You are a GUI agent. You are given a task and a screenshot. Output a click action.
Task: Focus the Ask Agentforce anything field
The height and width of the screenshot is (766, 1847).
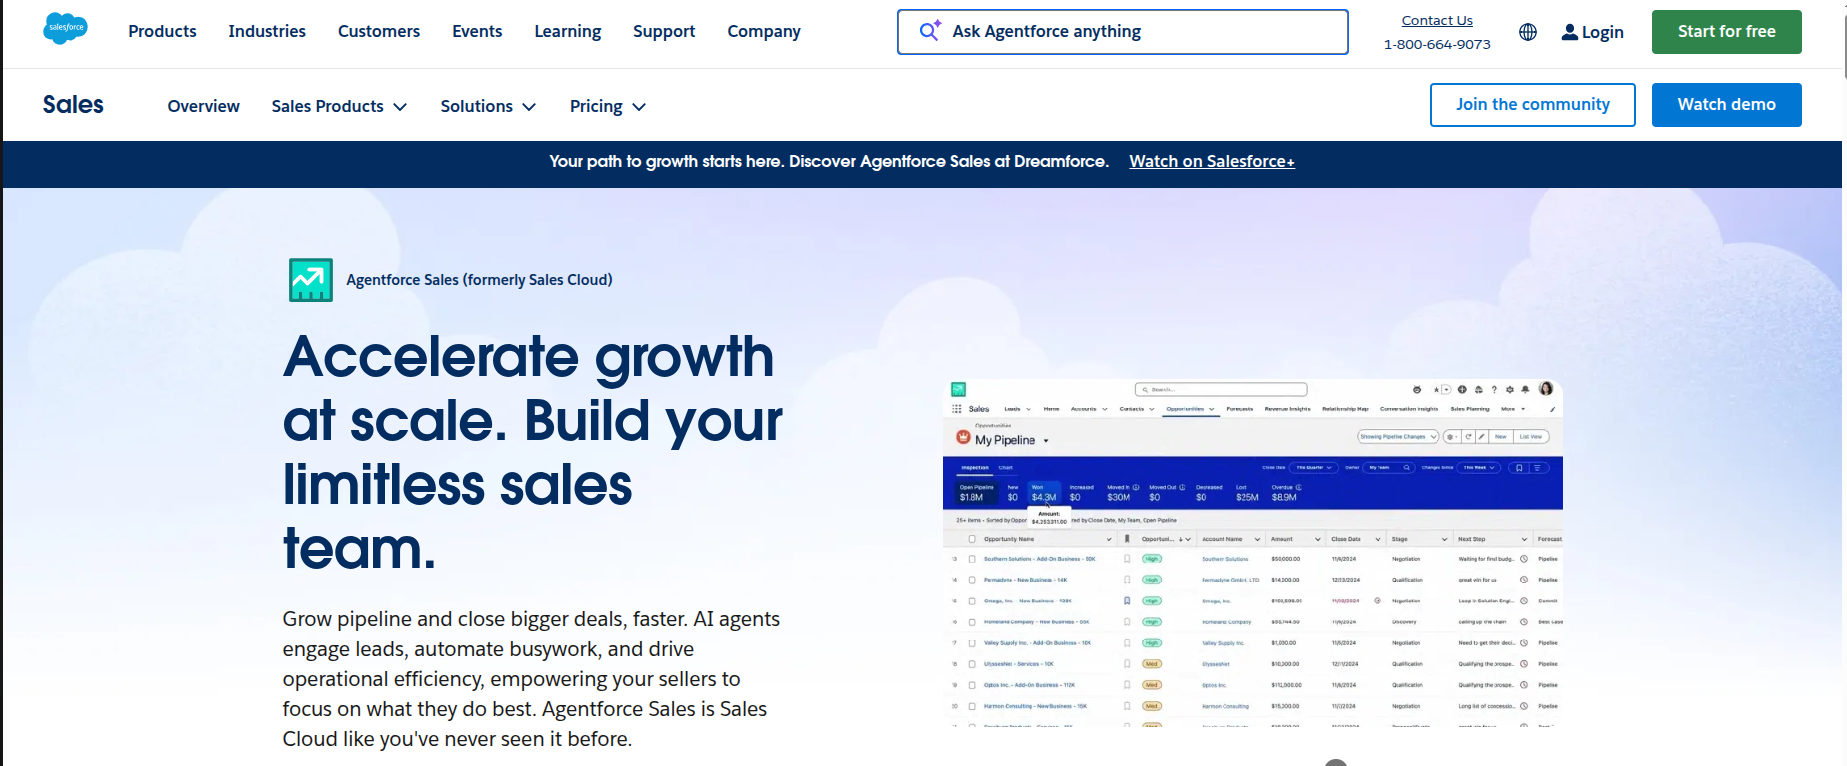coord(1122,32)
